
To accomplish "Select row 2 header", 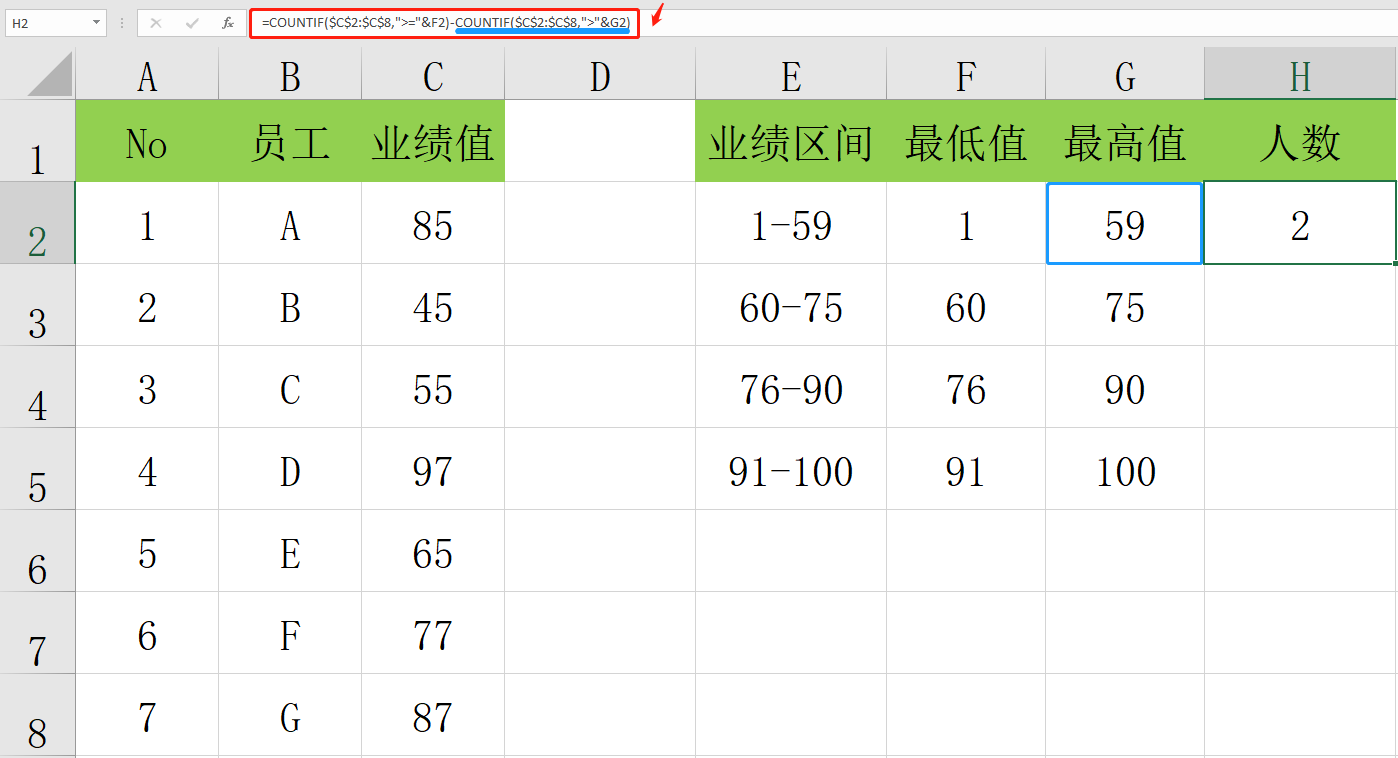I will click(x=37, y=223).
